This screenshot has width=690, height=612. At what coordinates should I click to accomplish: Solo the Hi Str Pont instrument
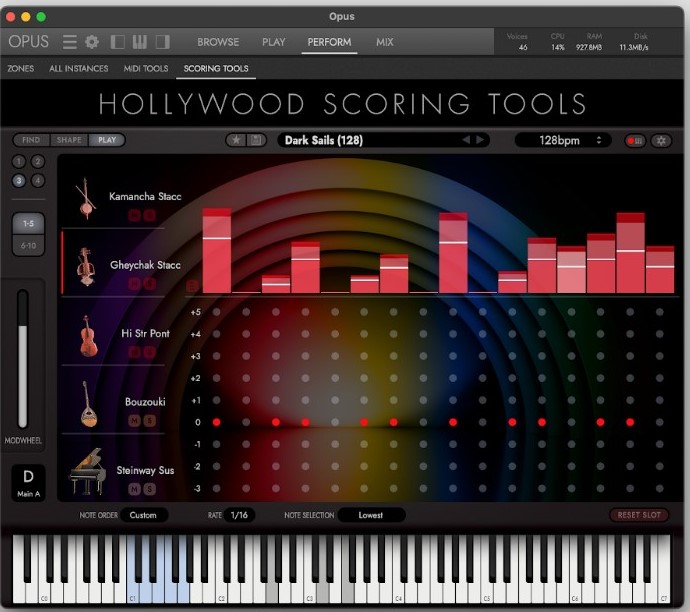tap(150, 352)
